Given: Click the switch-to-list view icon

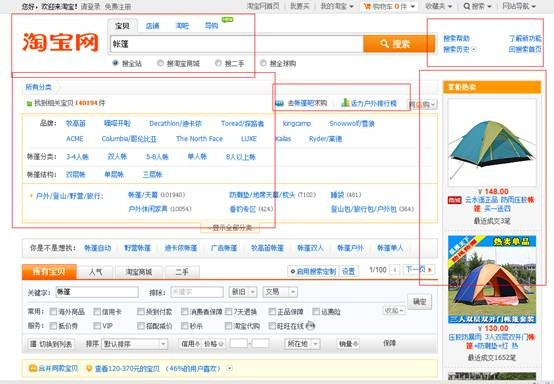Looking at the screenshot, I should (33, 344).
